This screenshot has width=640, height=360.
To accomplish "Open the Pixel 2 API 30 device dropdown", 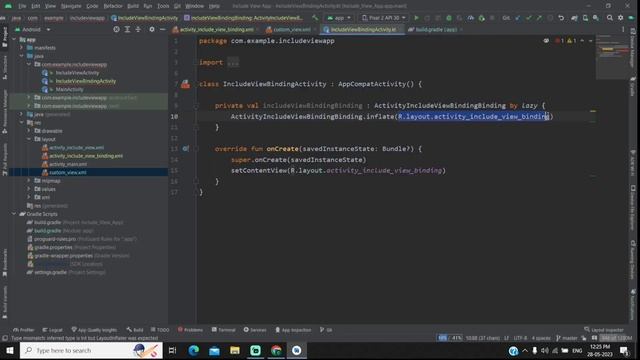I will coord(384,18).
